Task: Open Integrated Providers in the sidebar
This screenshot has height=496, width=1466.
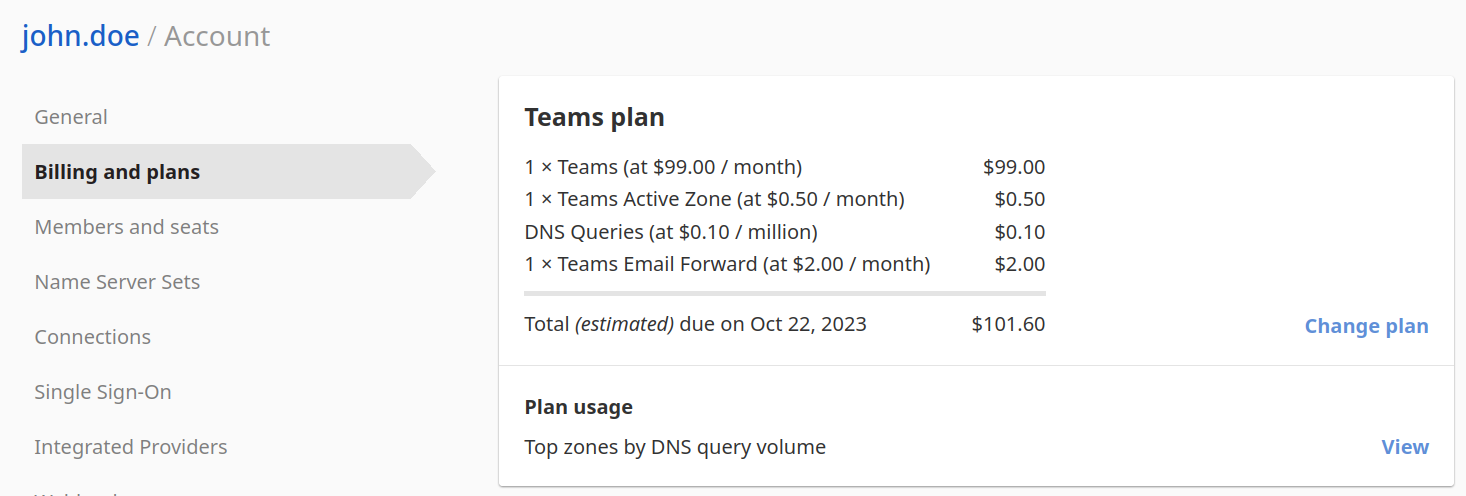Action: click(131, 447)
